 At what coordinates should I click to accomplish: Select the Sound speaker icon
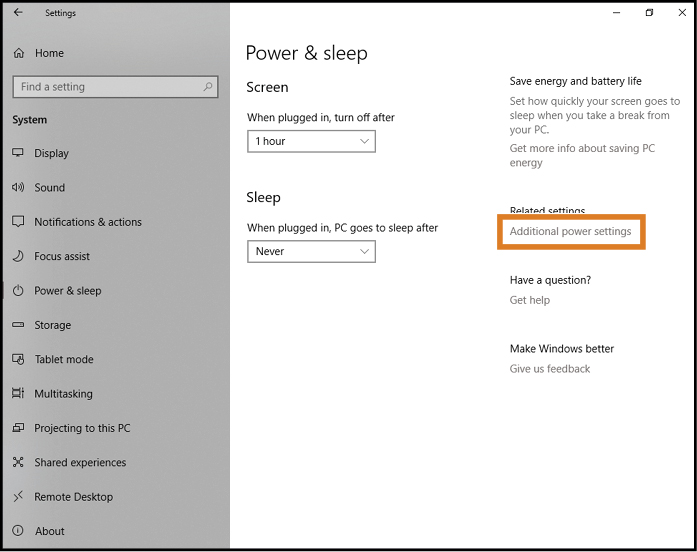click(x=18, y=187)
